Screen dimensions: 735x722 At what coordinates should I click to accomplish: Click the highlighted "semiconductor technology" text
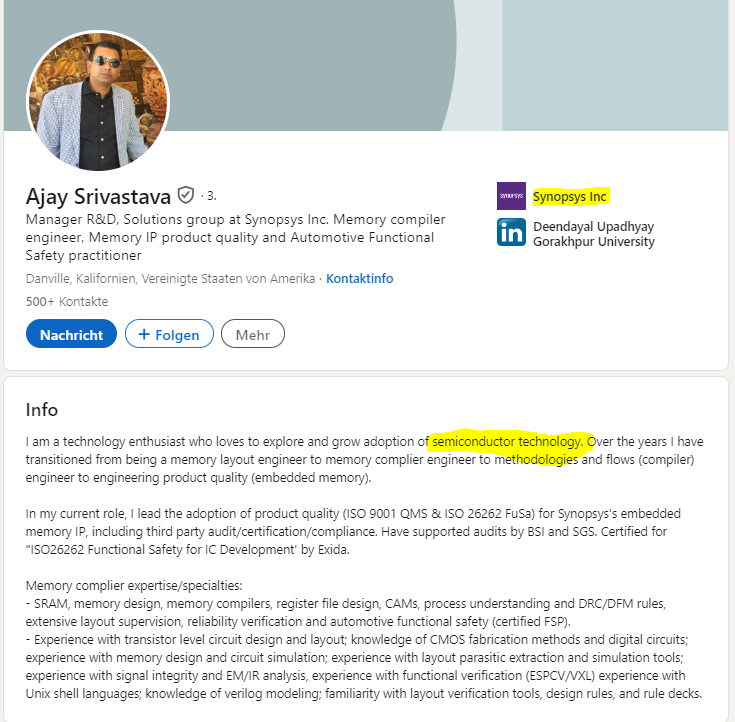[507, 441]
